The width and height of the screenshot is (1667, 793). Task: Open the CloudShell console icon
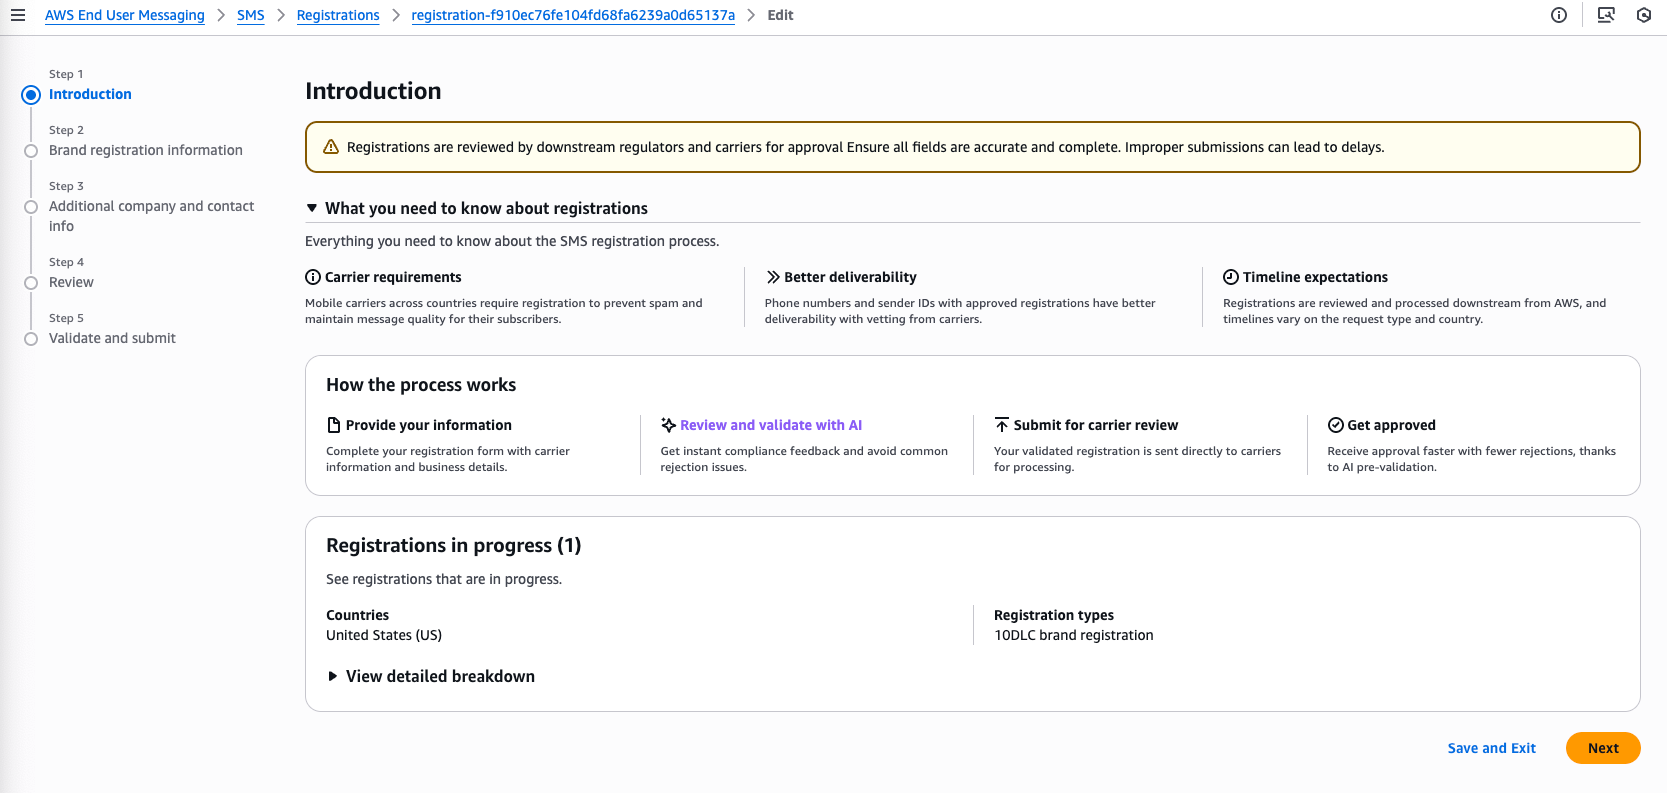point(1606,15)
